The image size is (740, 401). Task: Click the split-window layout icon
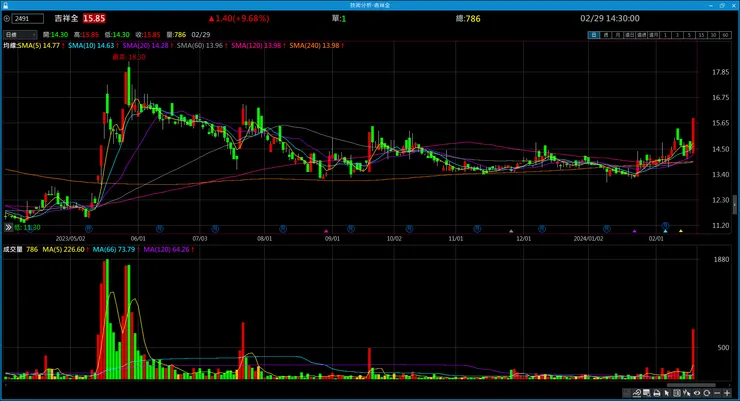pos(677,393)
